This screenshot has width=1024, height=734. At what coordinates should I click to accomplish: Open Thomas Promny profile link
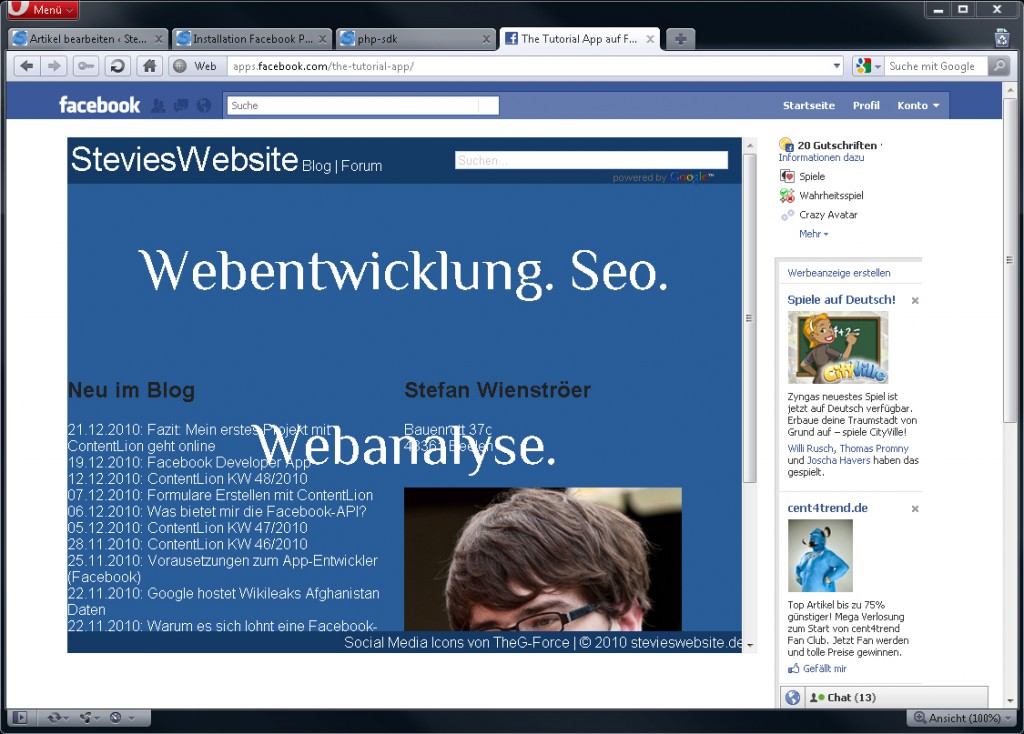click(x=874, y=449)
